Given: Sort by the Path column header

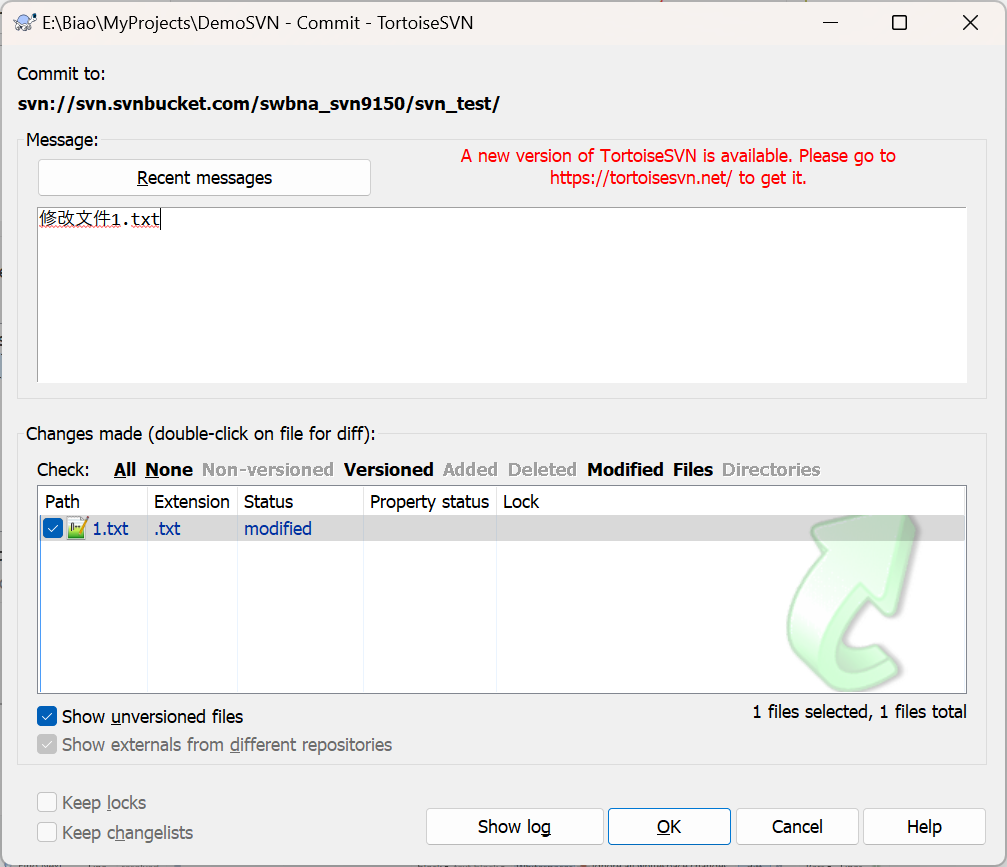Looking at the screenshot, I should coord(94,502).
